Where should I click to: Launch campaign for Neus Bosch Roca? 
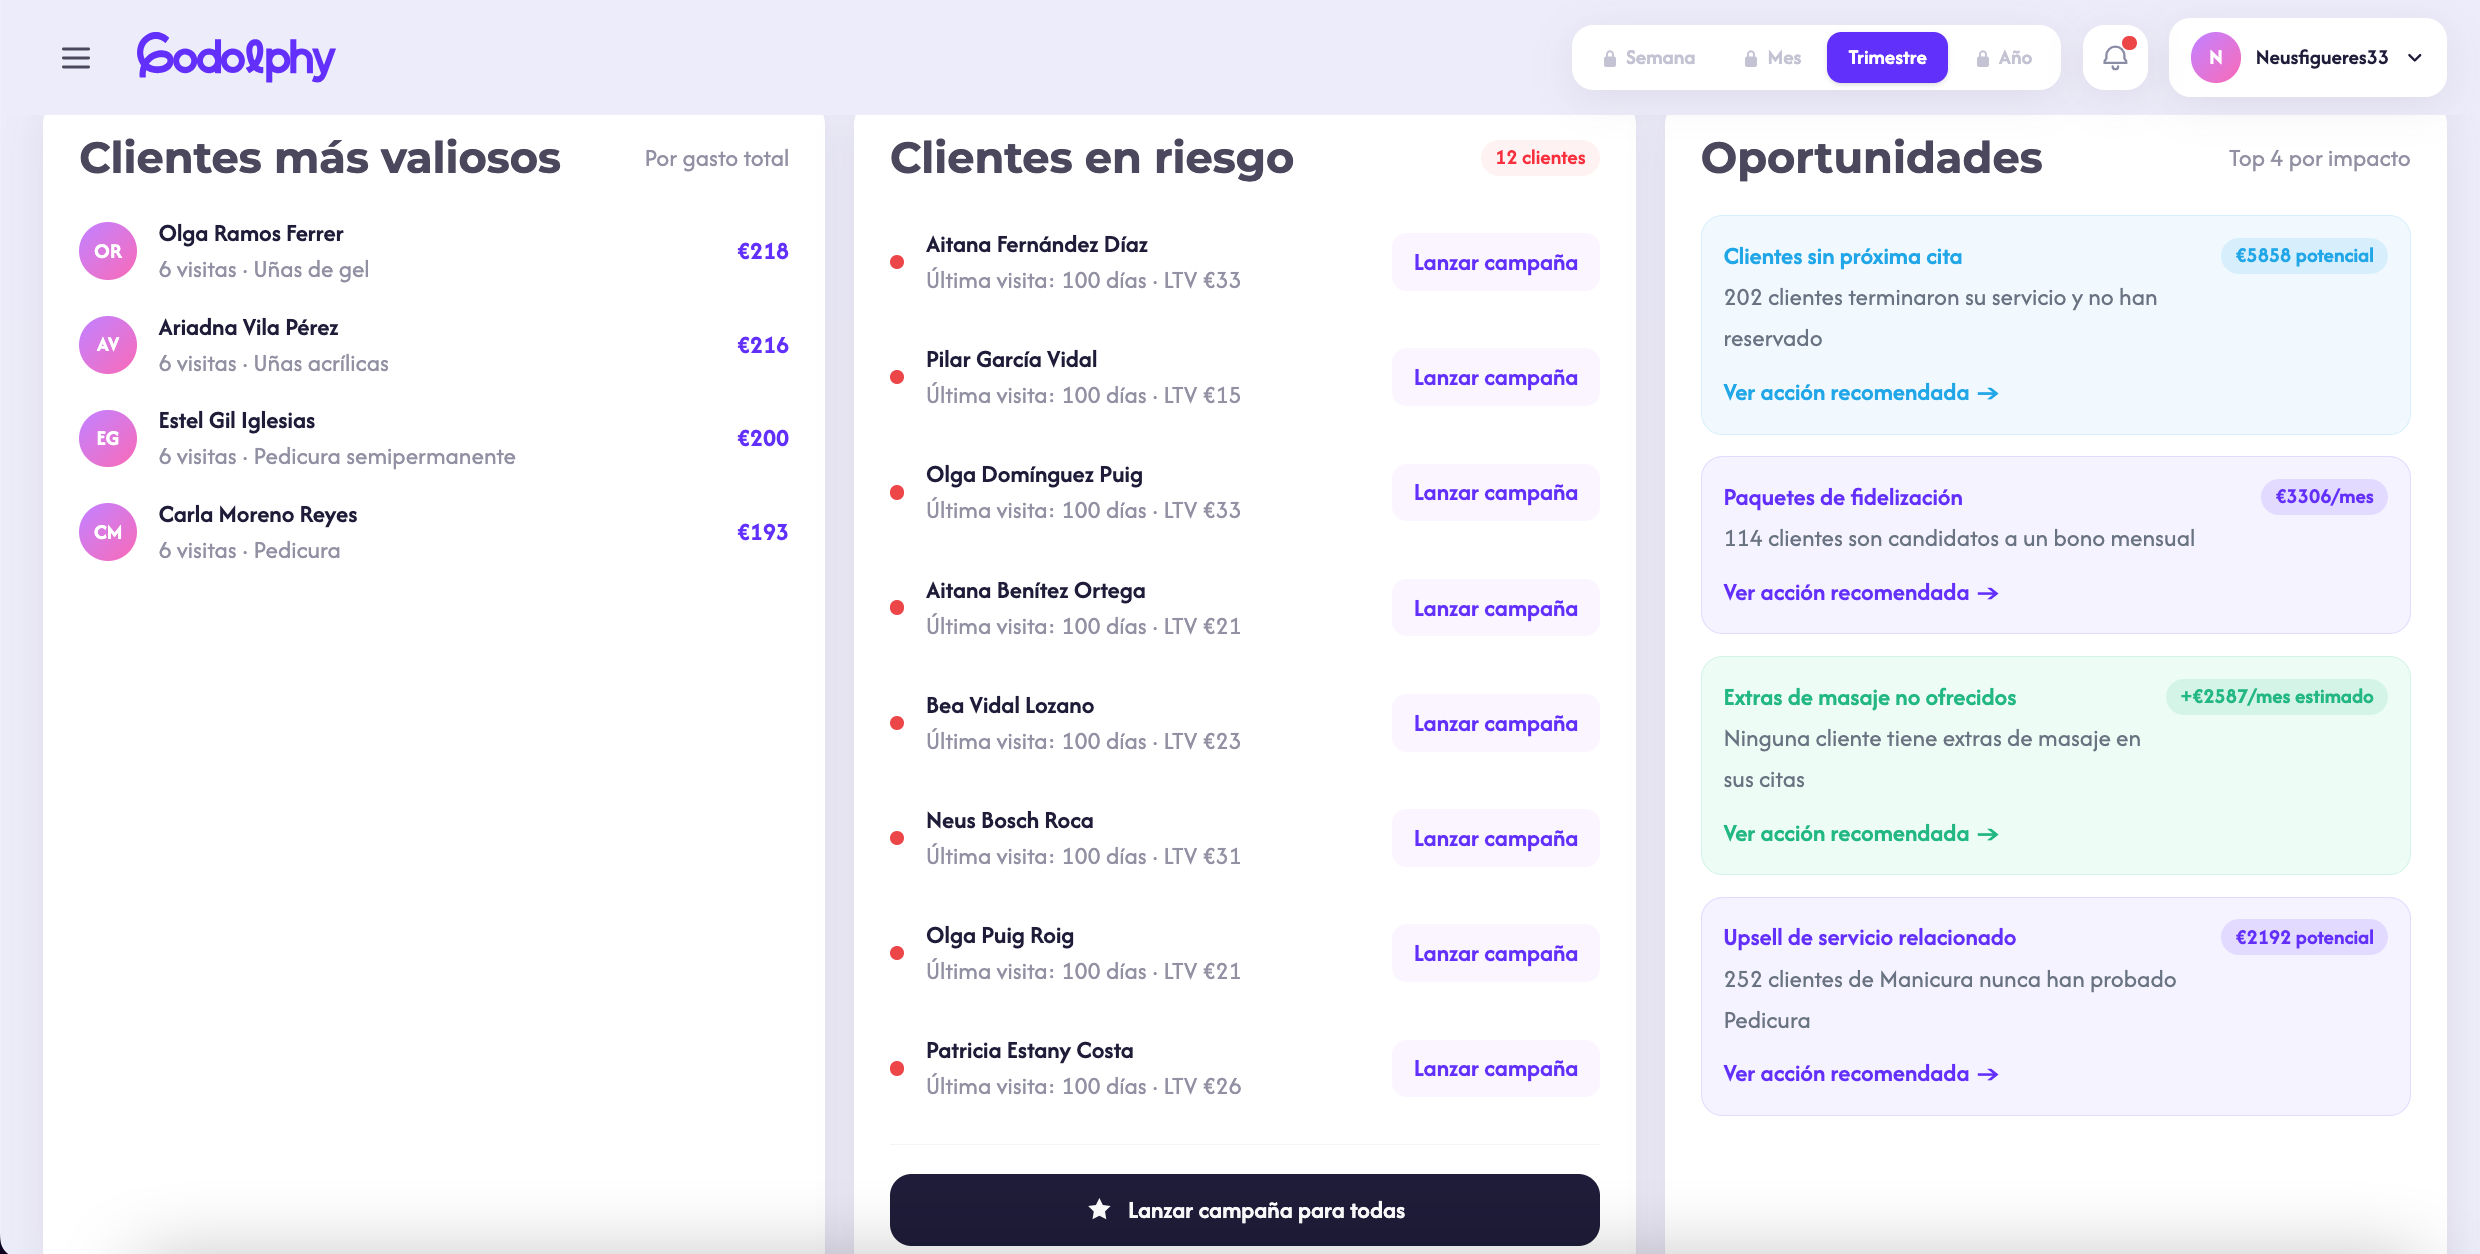[x=1496, y=838]
